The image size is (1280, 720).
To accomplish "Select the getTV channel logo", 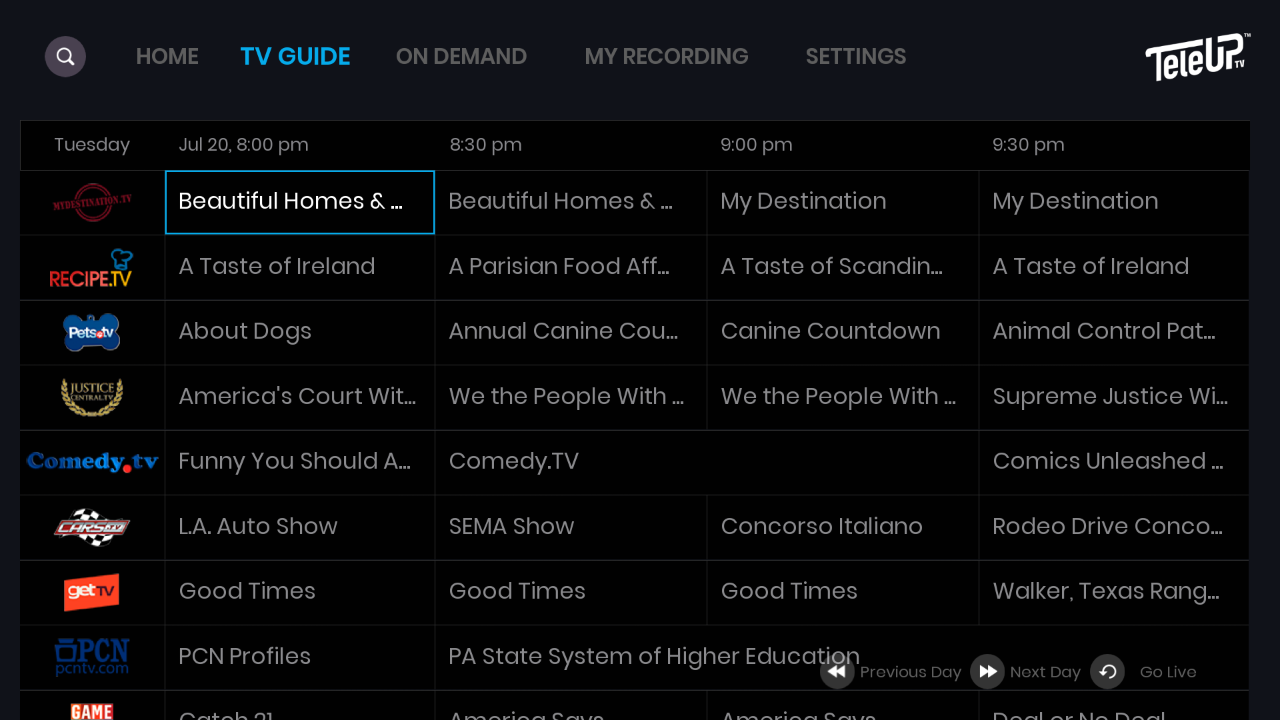I will point(91,591).
